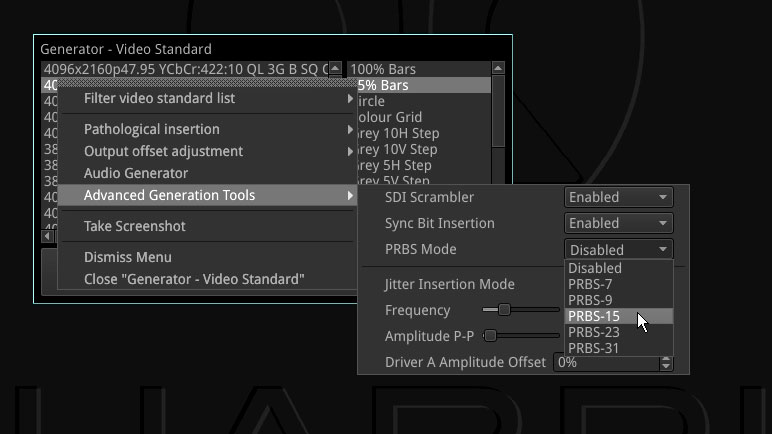Viewport: 772px width, 434px height.
Task: Click the pattern list scrollbar thumb
Action: point(498,111)
